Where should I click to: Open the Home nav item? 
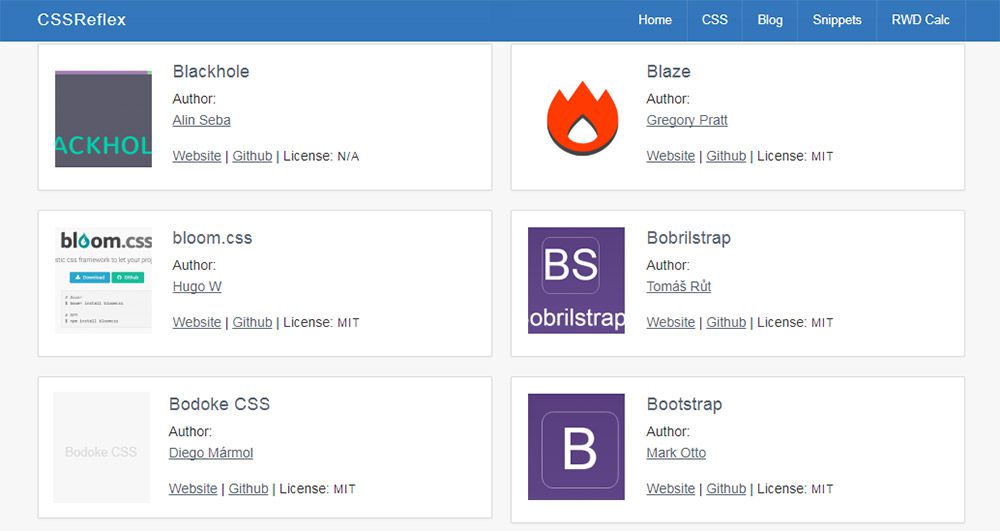coord(655,20)
